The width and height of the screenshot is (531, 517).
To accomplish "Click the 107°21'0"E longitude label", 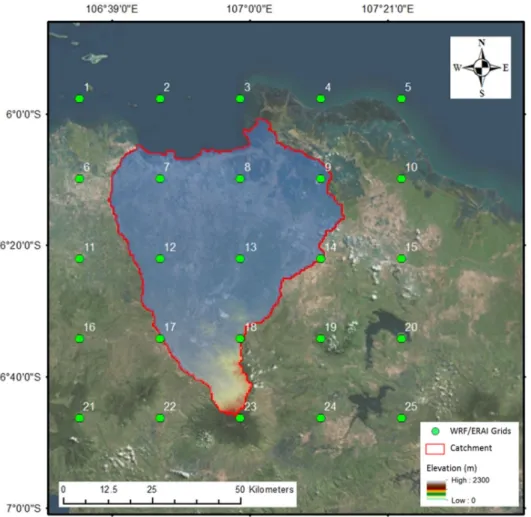I will click(388, 9).
